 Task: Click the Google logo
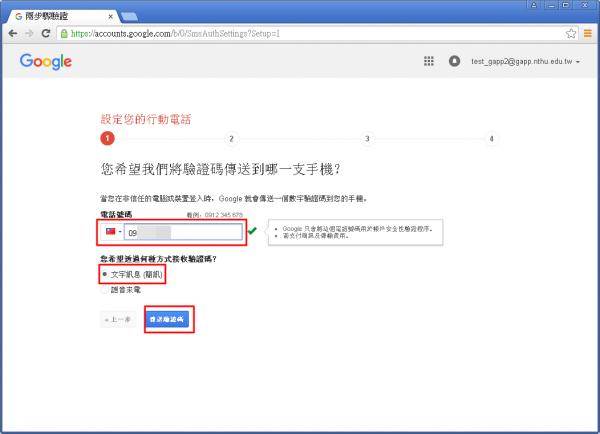click(x=46, y=61)
